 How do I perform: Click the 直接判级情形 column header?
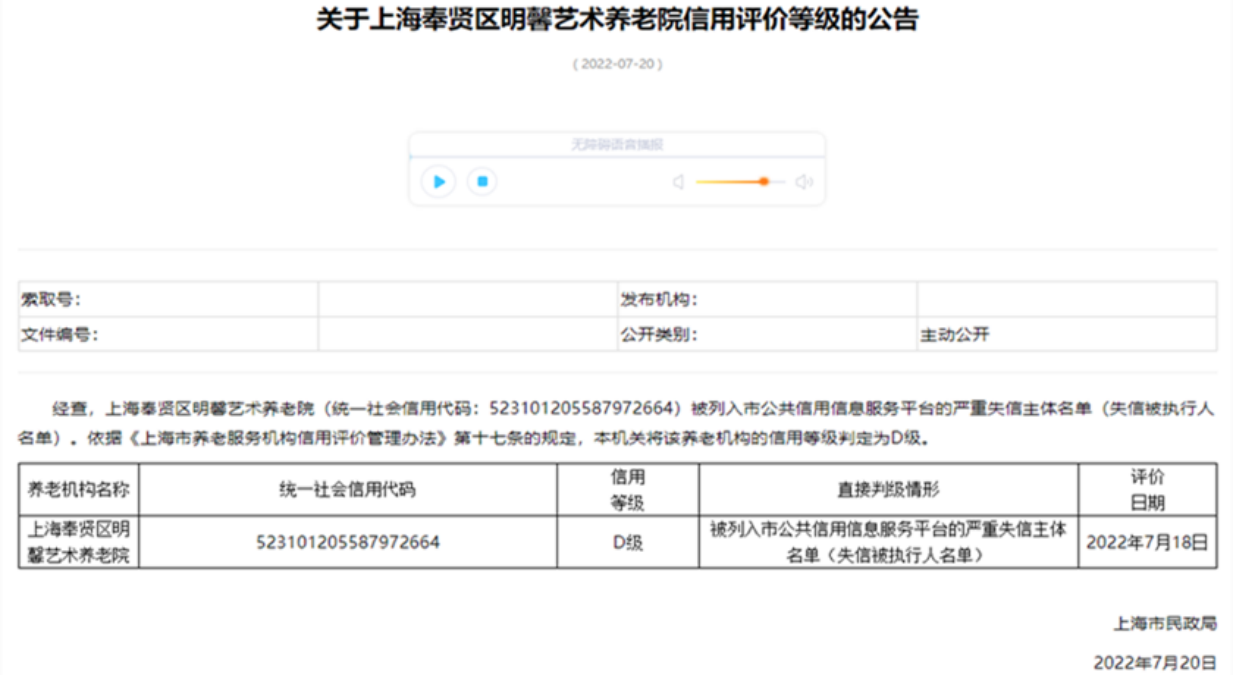pyautogui.click(x=889, y=490)
